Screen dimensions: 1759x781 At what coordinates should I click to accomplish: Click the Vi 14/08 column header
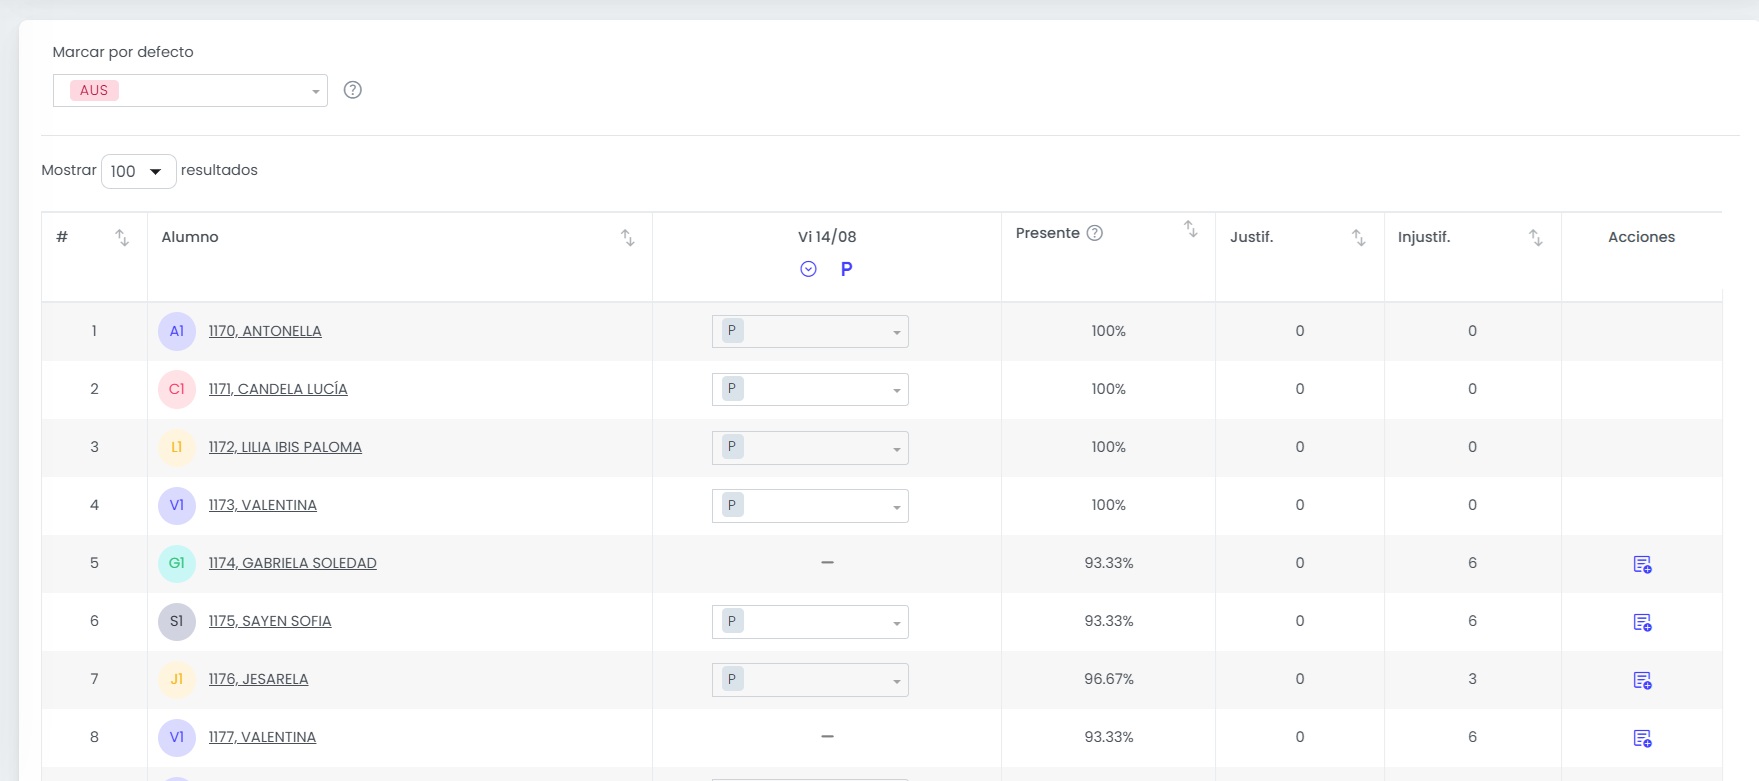(827, 237)
